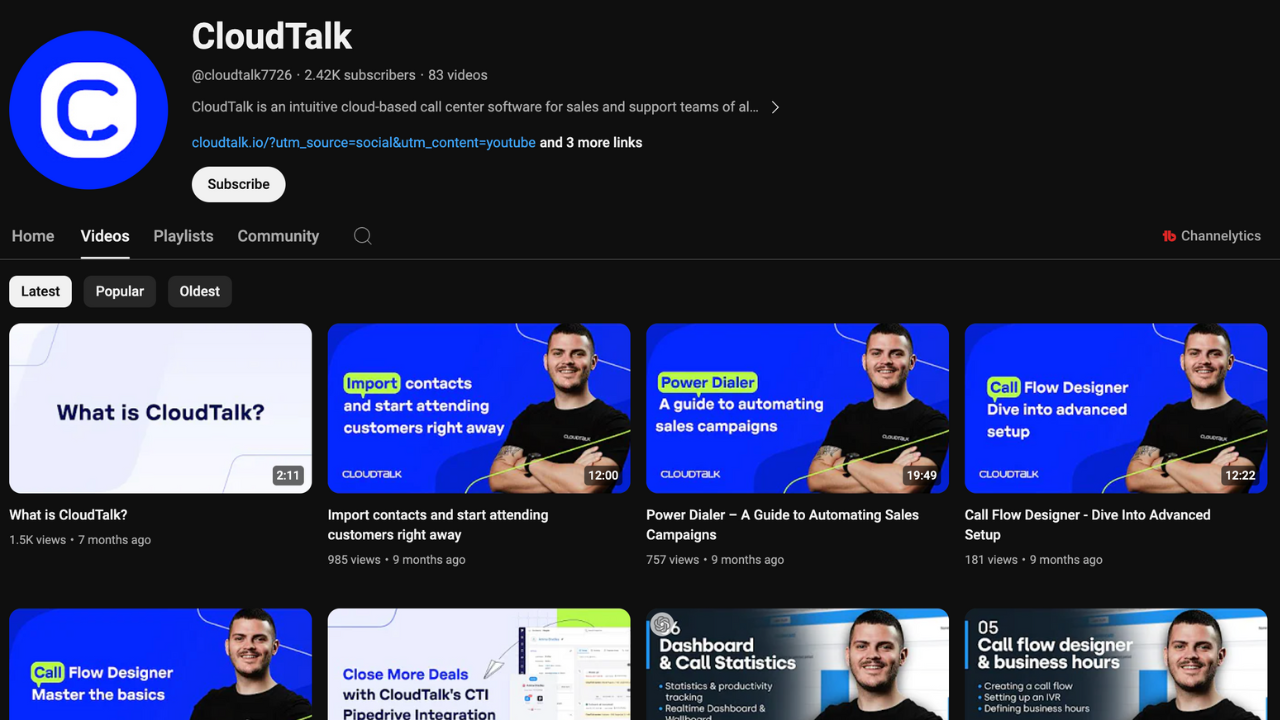Screen dimensions: 1280x720
Task: Click the 'Import contacts and start attending' title
Action: click(438, 525)
